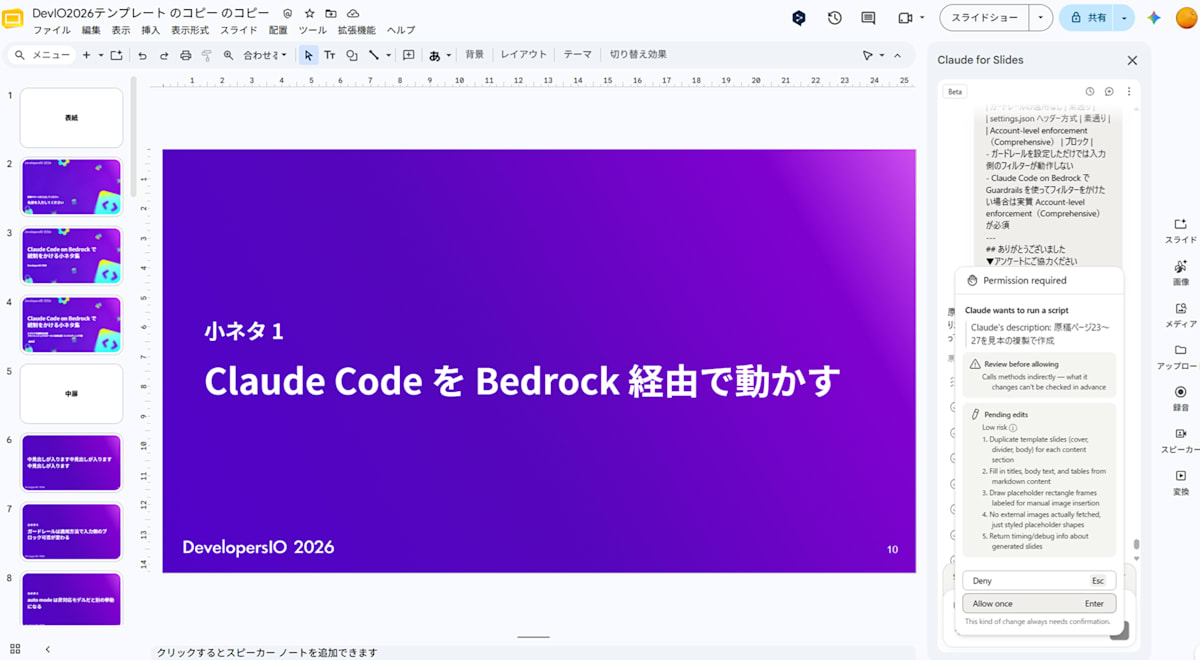The width and height of the screenshot is (1200, 660).
Task: Click the 共有 share button
Action: (1087, 18)
